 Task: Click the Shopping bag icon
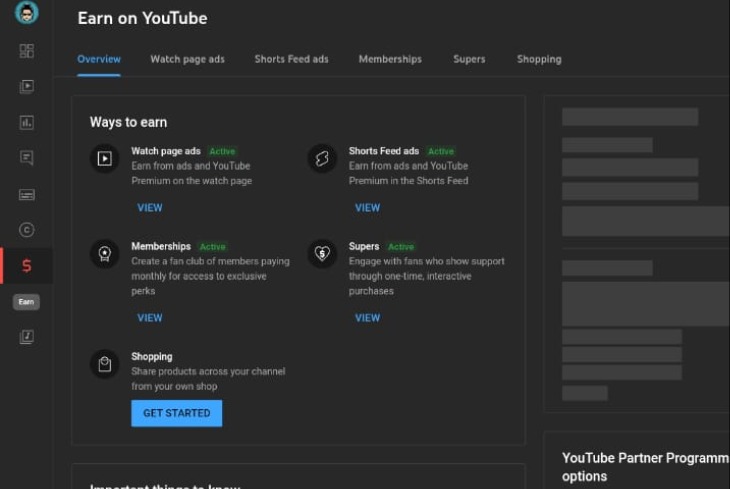coord(105,364)
